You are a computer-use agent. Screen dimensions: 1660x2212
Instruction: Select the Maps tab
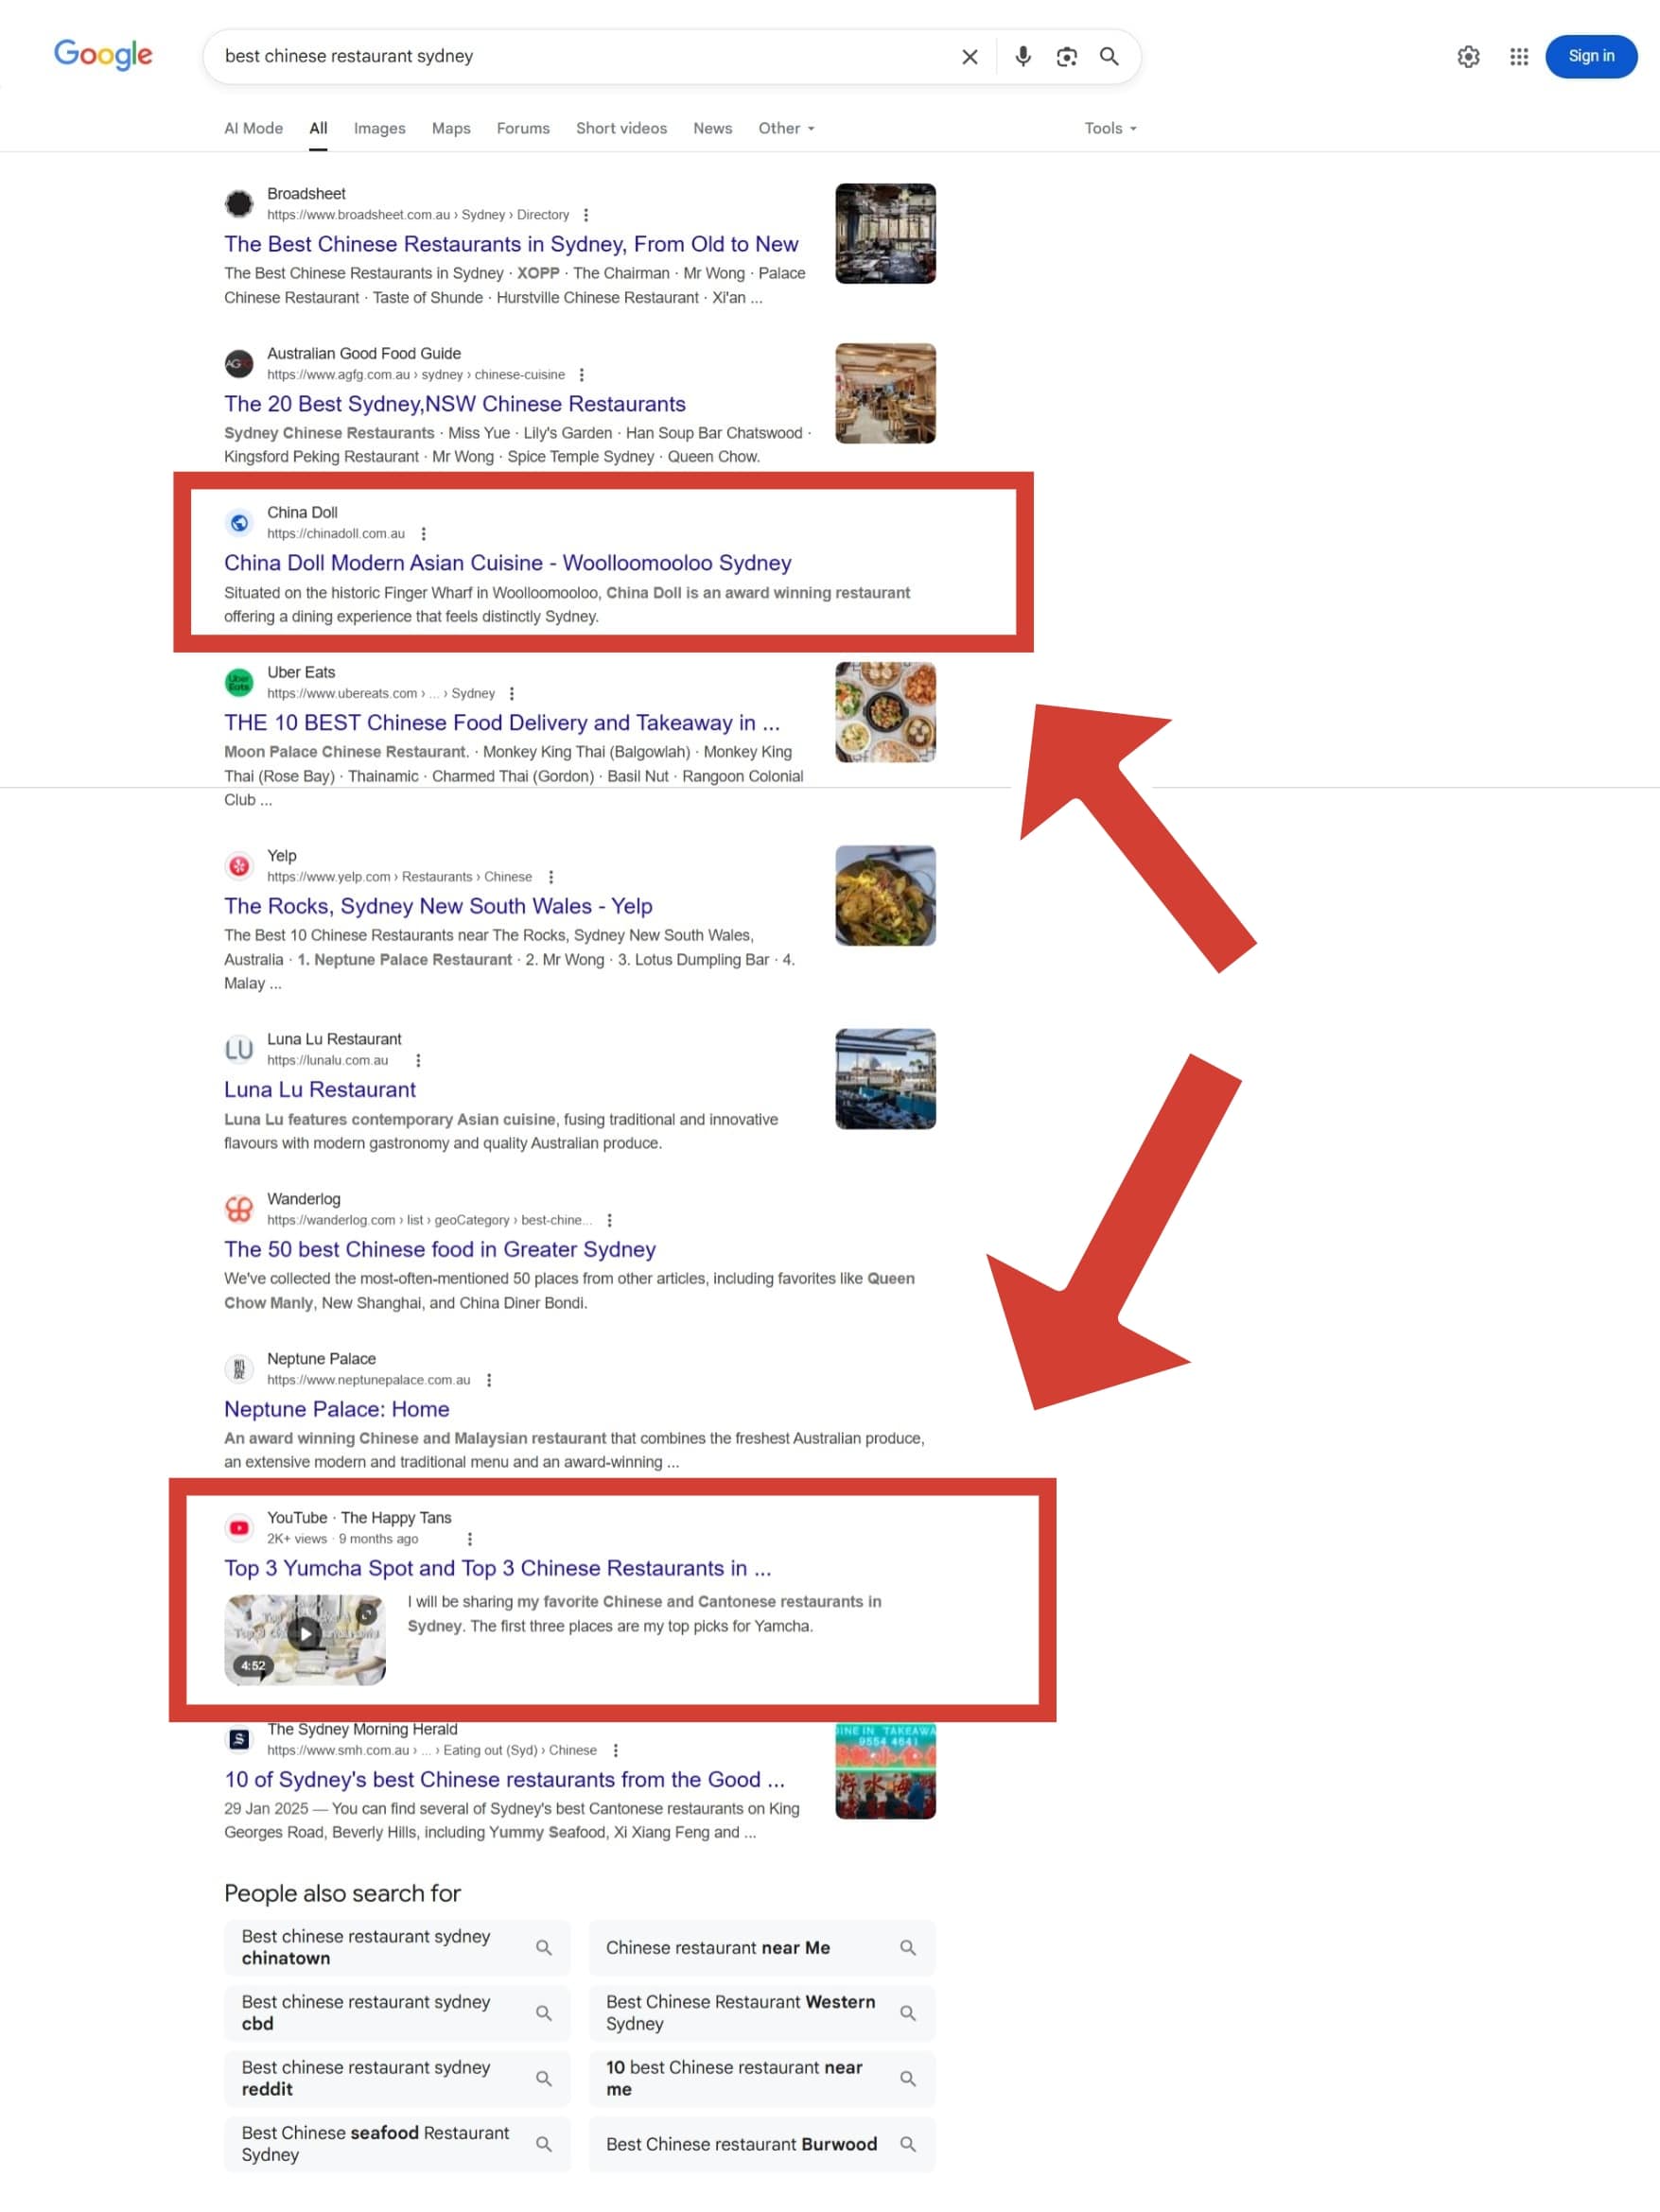[451, 129]
